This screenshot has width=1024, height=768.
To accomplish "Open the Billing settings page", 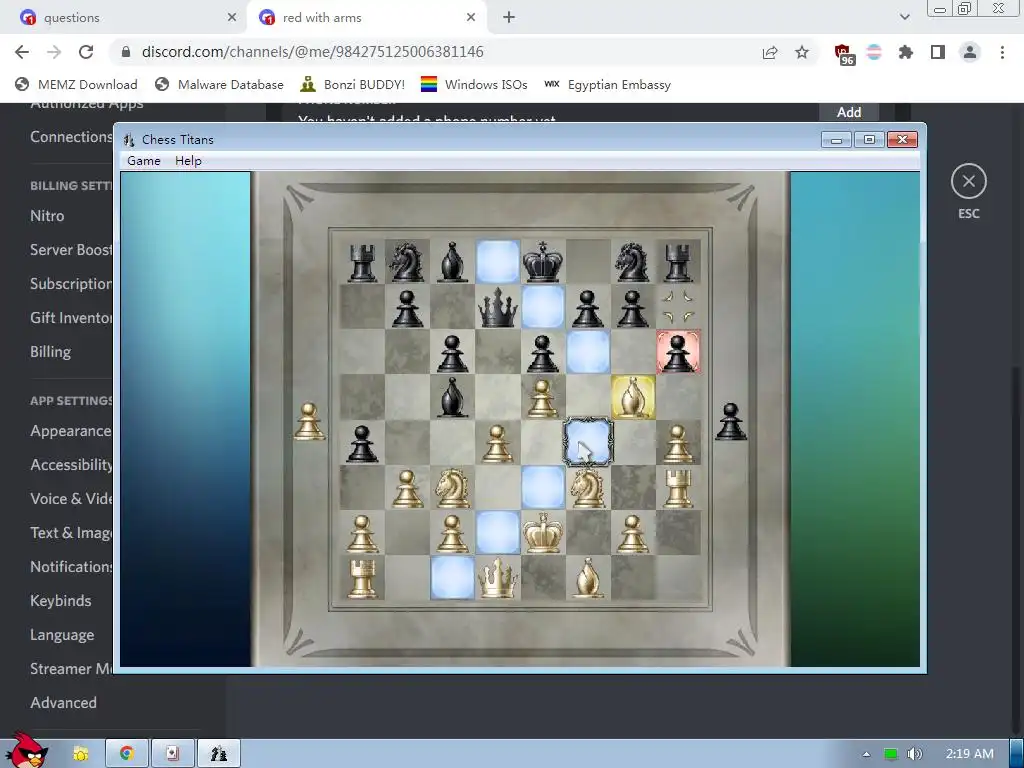I will [50, 351].
